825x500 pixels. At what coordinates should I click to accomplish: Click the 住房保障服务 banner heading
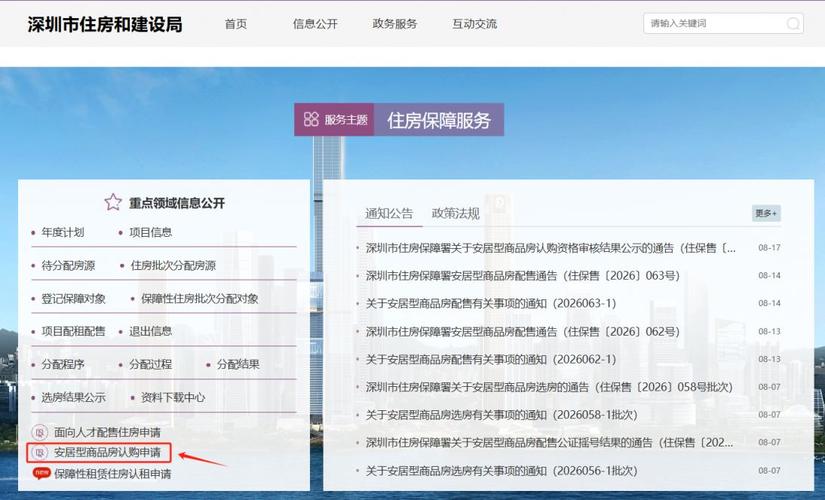439,120
